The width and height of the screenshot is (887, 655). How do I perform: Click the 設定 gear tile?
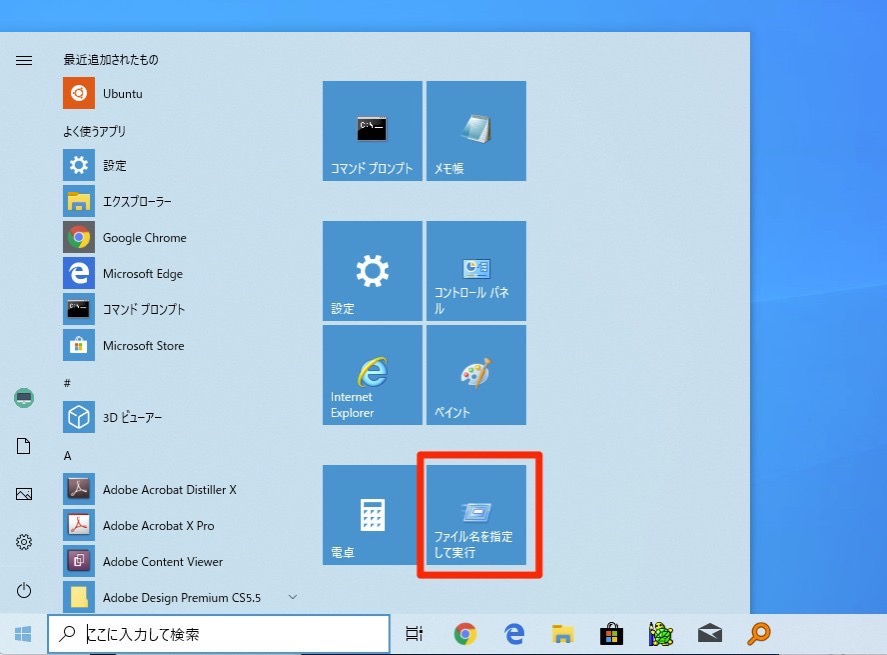click(x=372, y=271)
